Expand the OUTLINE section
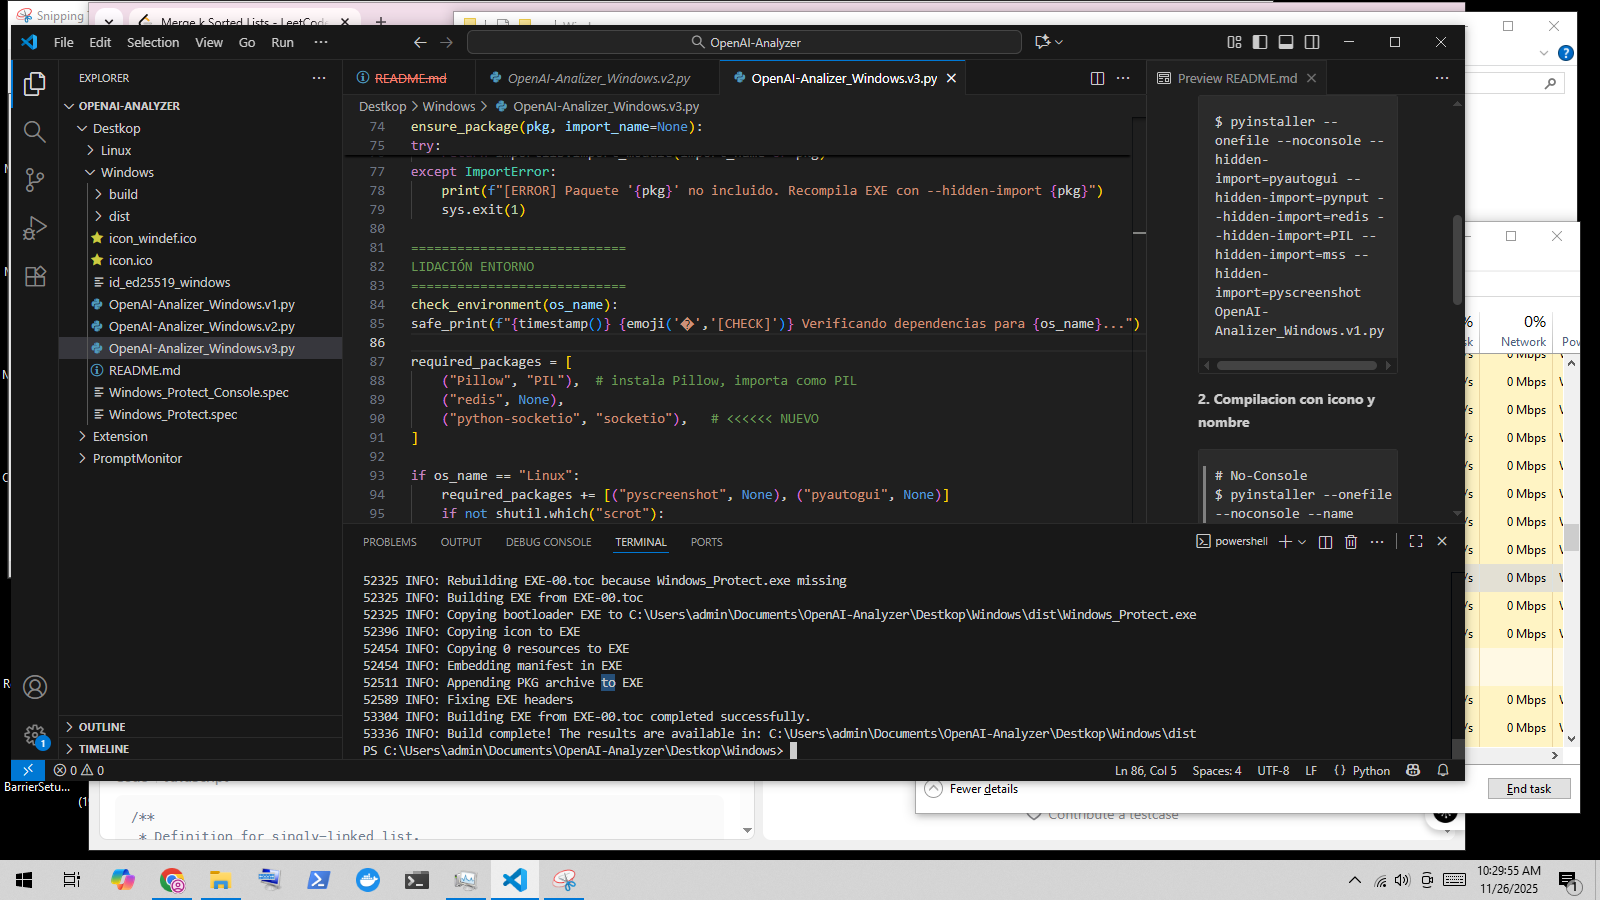 (x=102, y=727)
